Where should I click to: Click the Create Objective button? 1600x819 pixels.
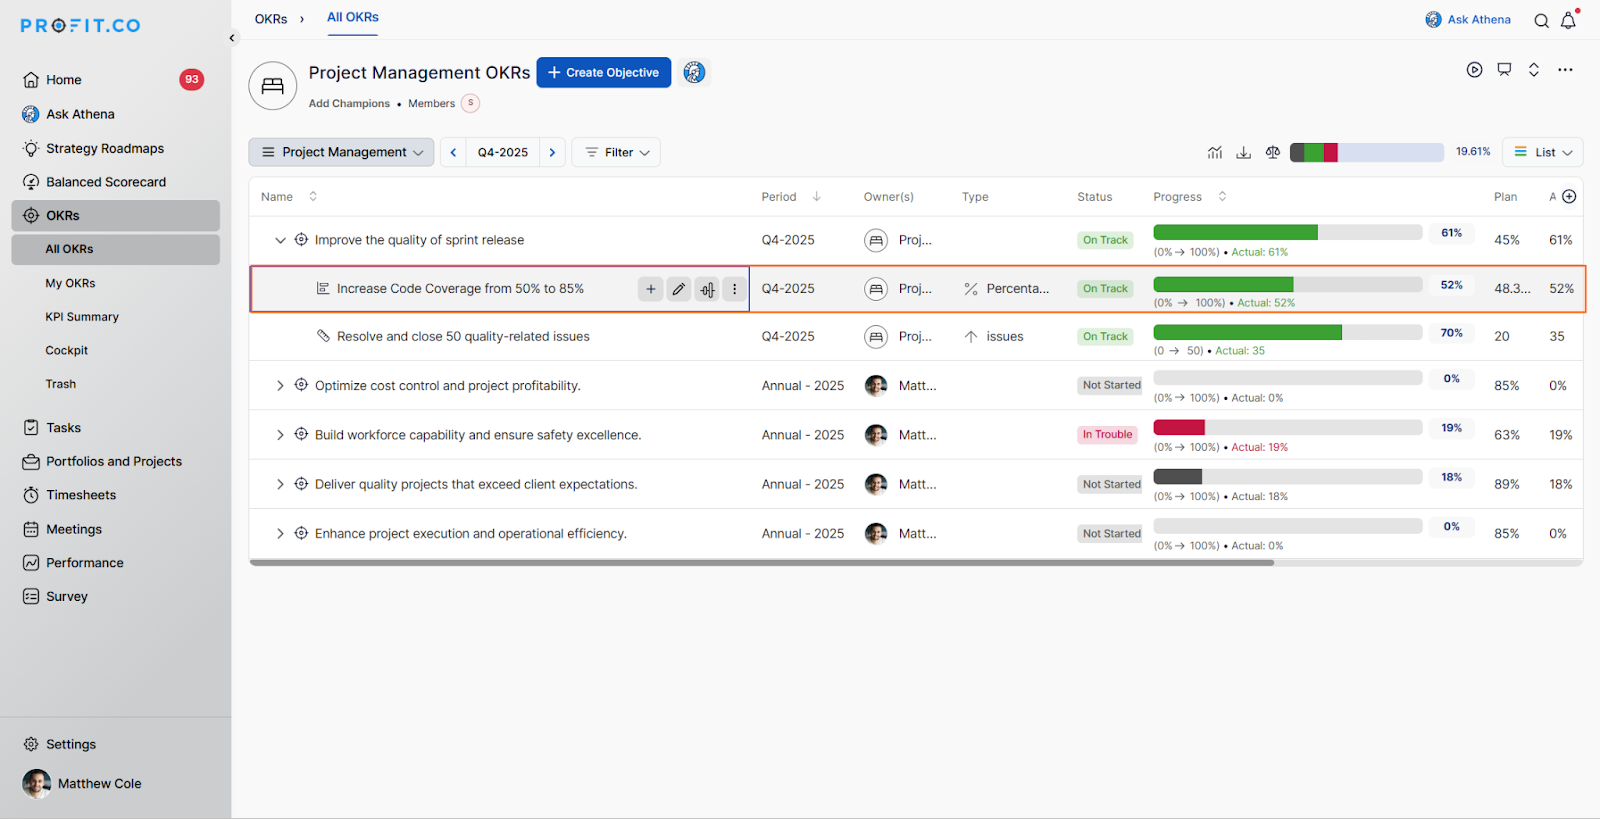pos(604,72)
